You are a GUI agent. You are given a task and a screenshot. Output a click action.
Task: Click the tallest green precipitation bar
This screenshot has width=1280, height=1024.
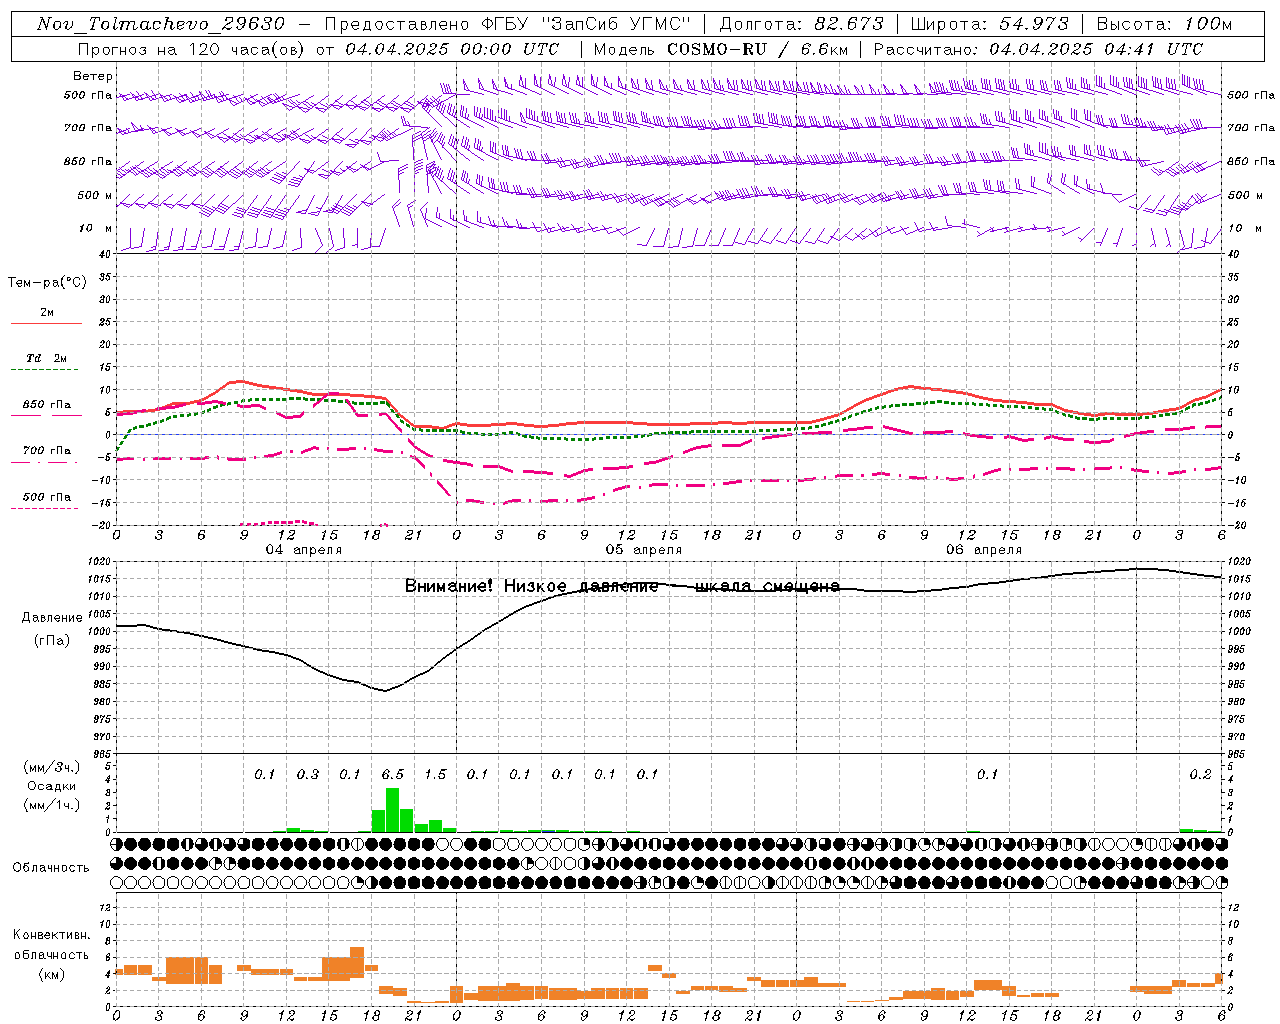click(392, 810)
